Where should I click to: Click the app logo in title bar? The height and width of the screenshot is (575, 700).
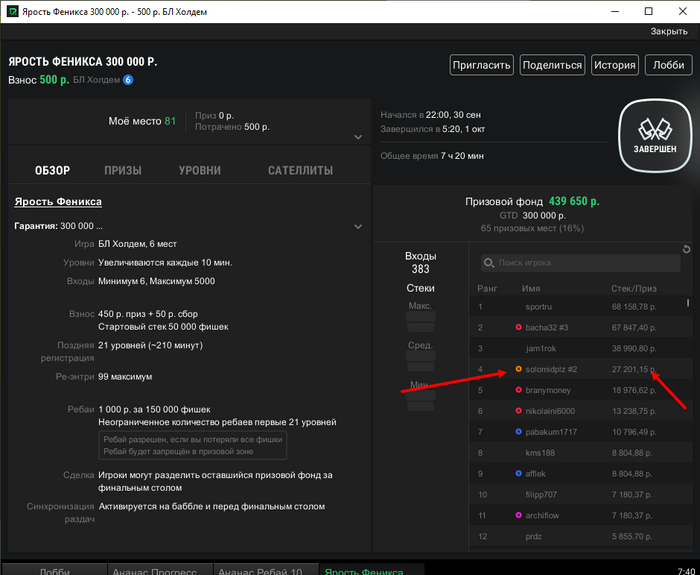point(12,12)
